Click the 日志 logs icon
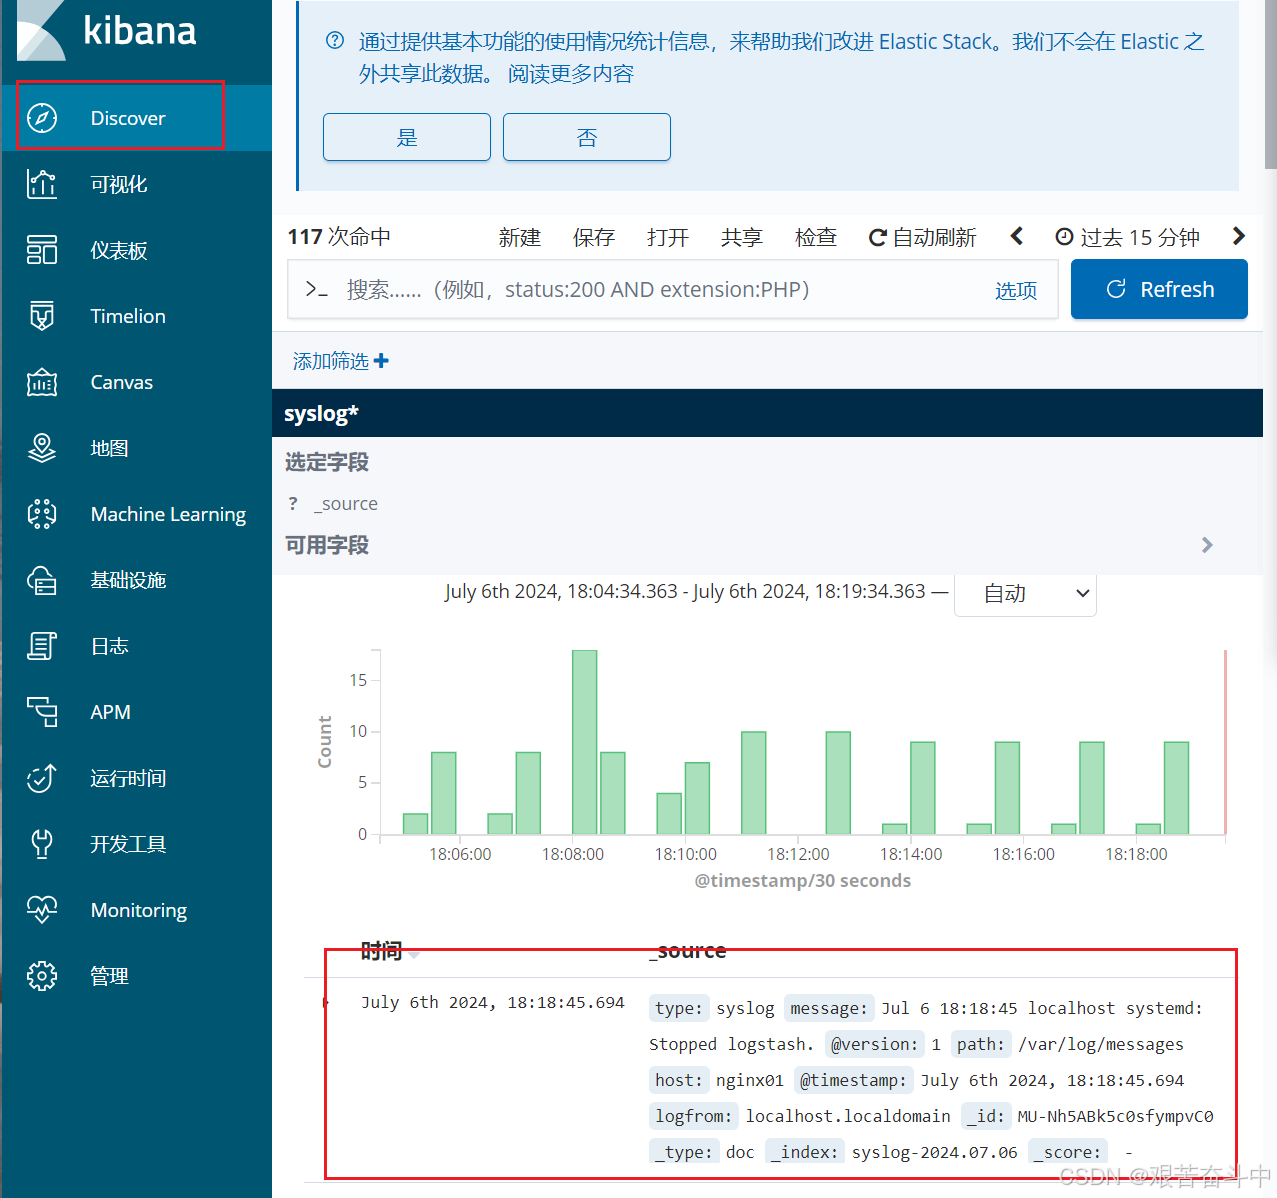 pos(42,646)
